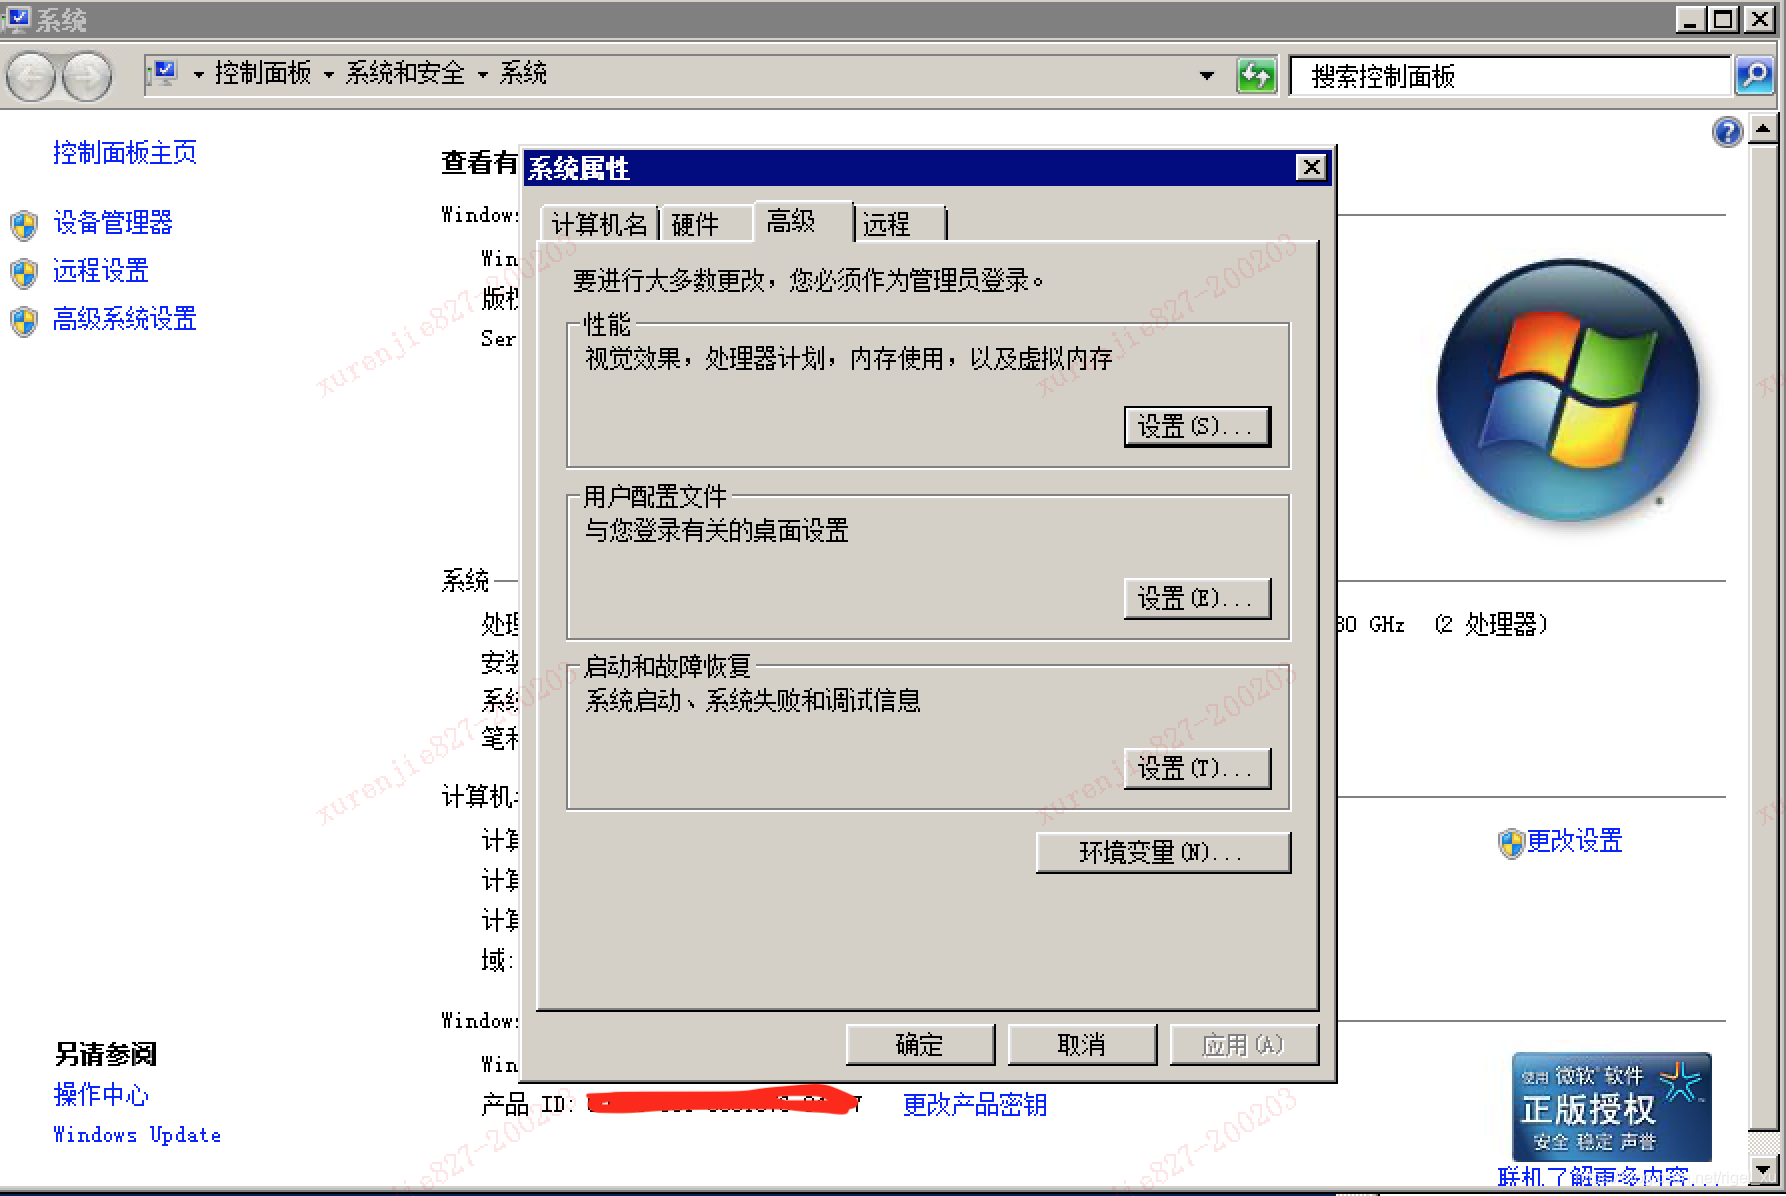This screenshot has height=1196, width=1786.
Task: Click the search magnifier icon
Action: [x=1755, y=75]
